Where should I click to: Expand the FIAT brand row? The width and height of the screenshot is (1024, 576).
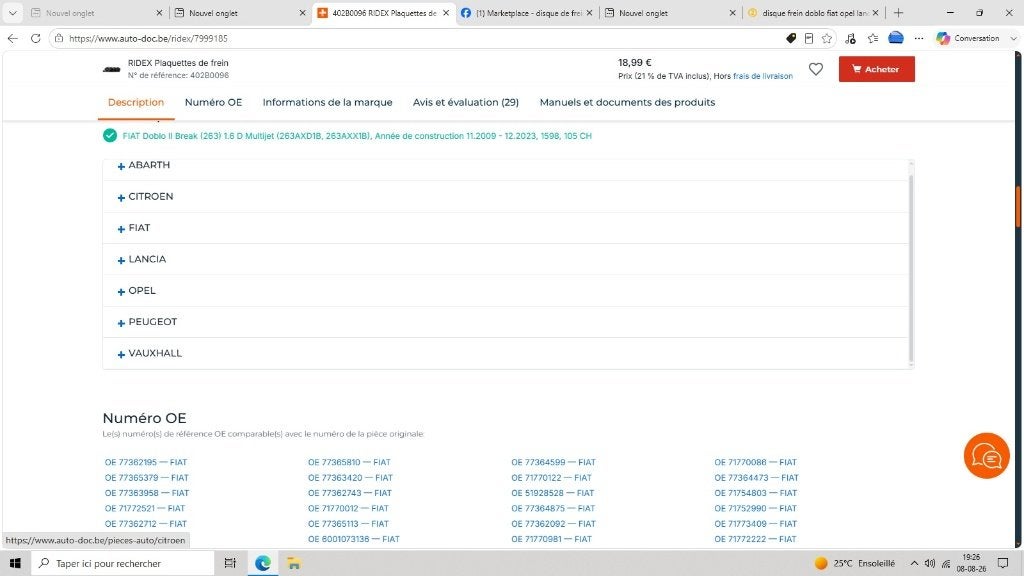tap(505, 228)
